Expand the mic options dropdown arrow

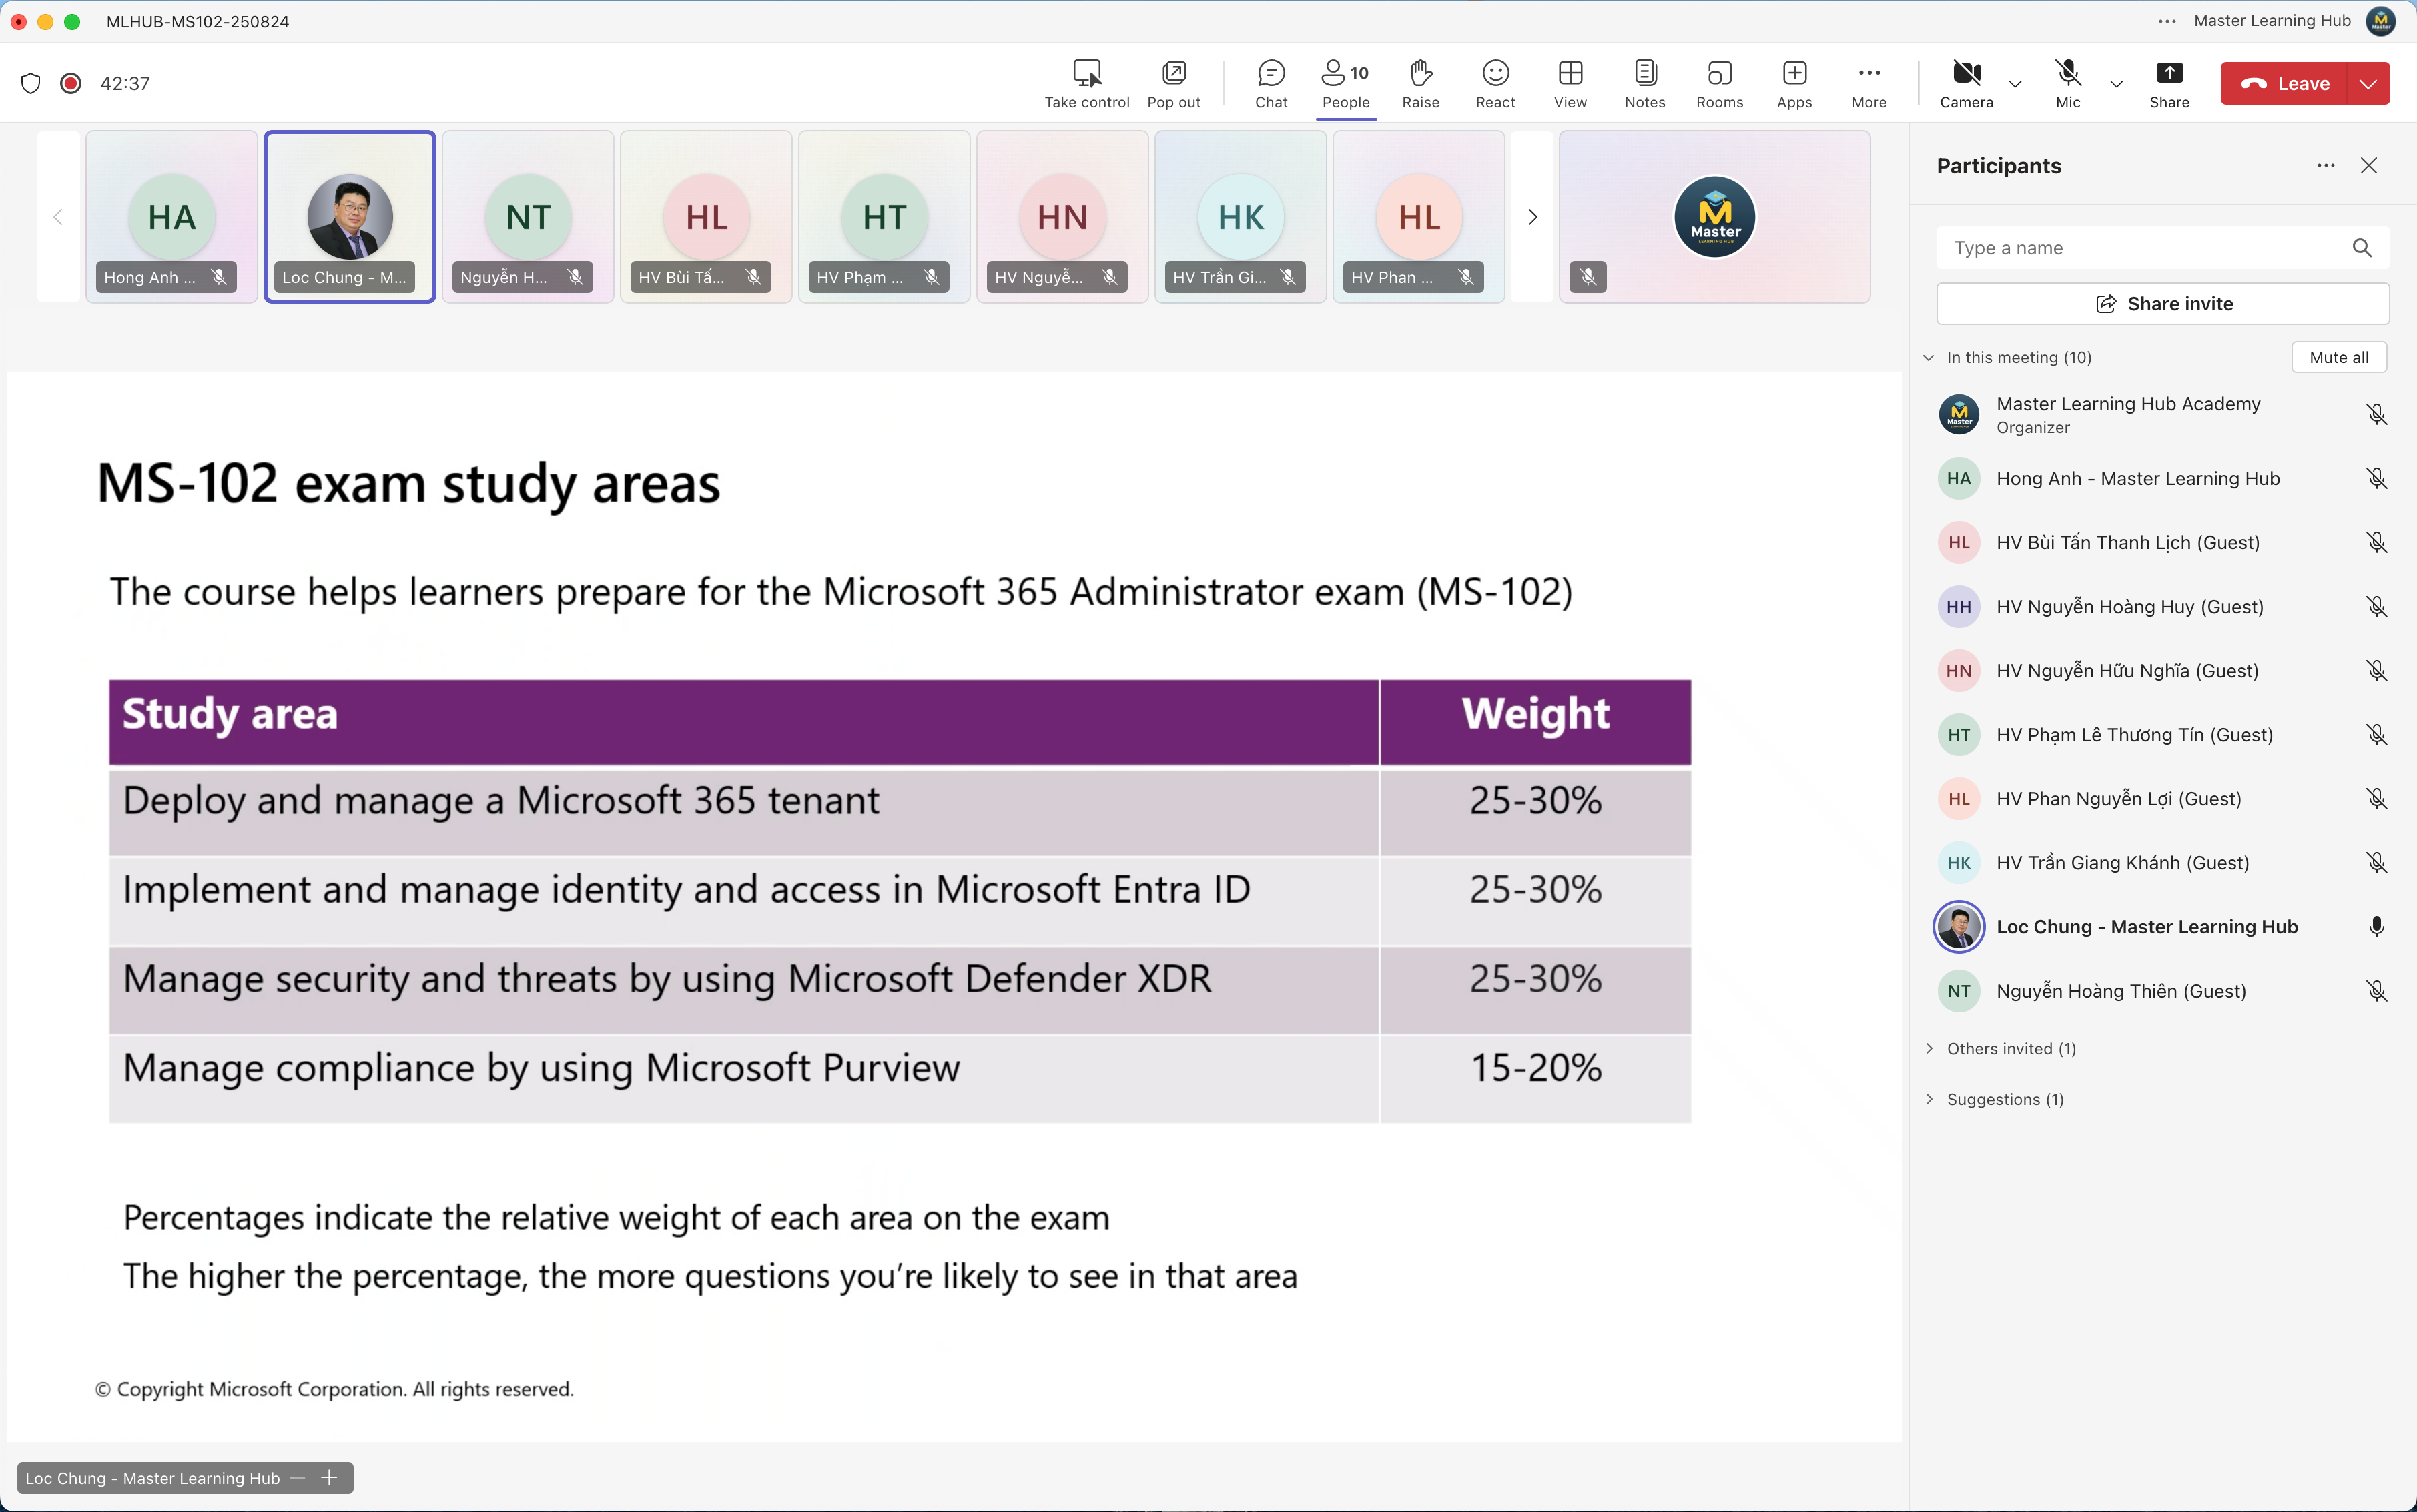[x=2116, y=84]
